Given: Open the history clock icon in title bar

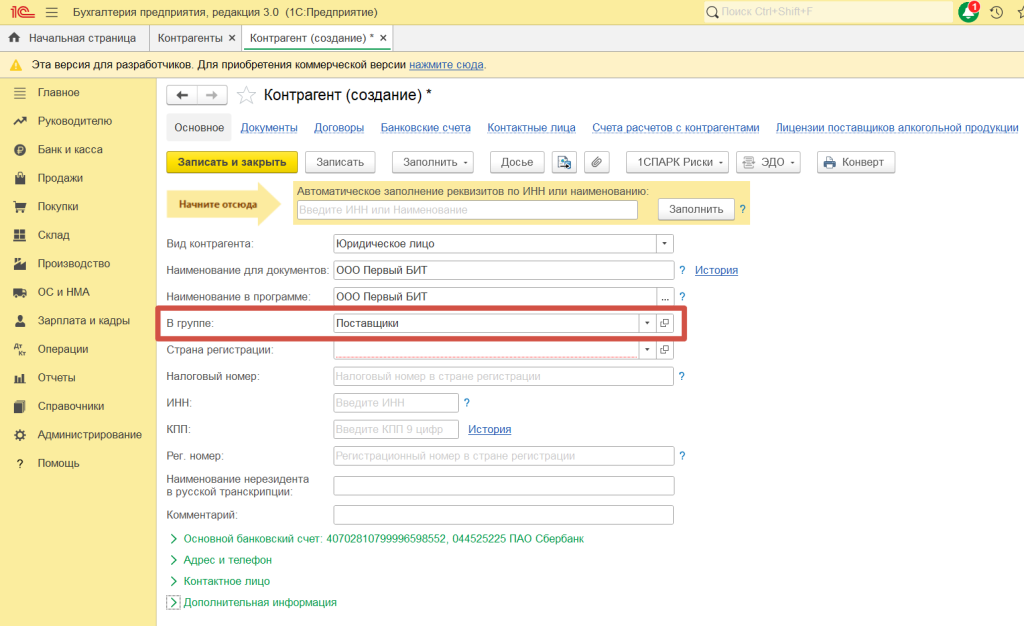Looking at the screenshot, I should 996,12.
